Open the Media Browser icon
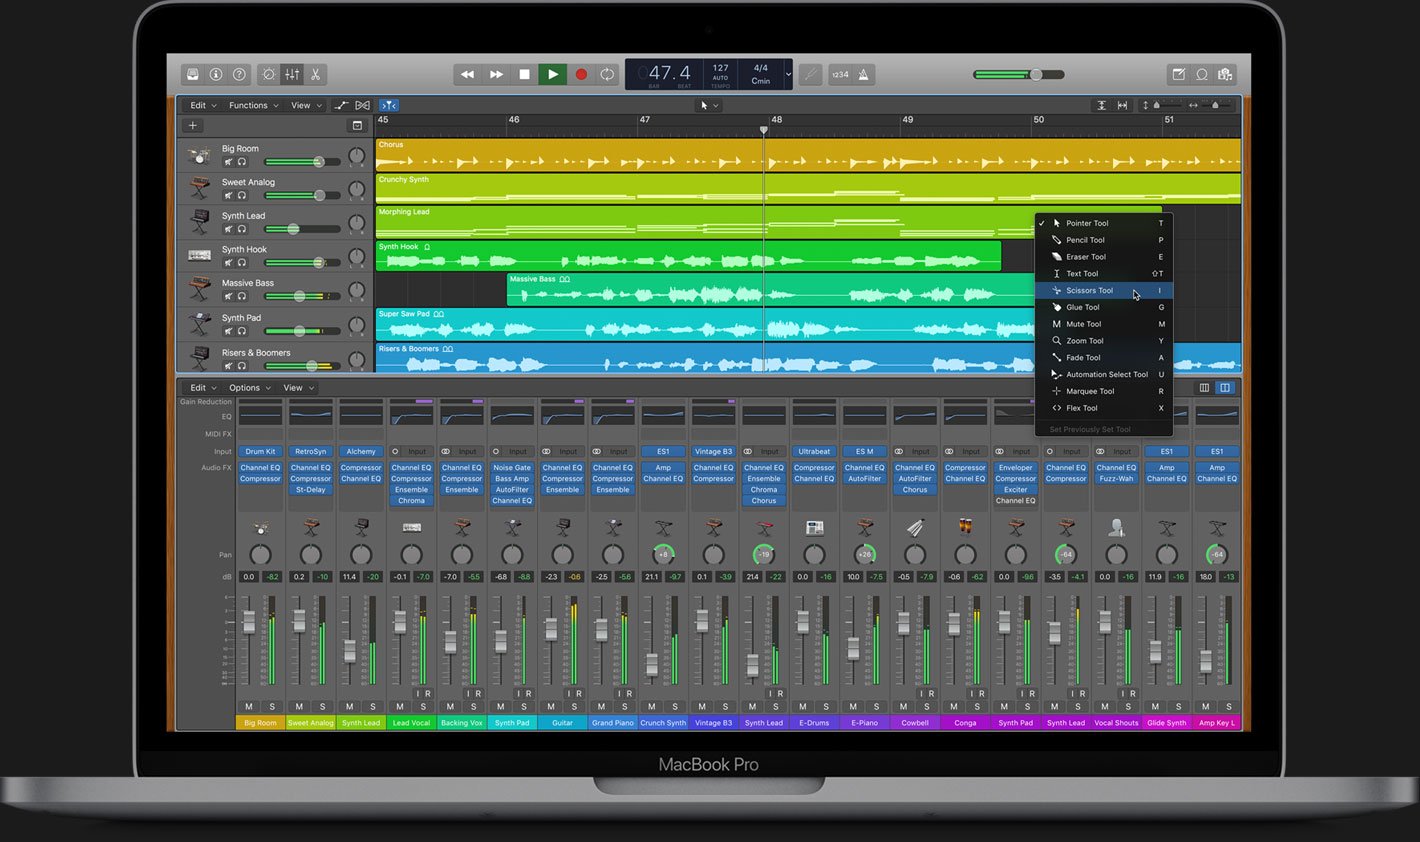Image resolution: width=1420 pixels, height=842 pixels. [1225, 74]
